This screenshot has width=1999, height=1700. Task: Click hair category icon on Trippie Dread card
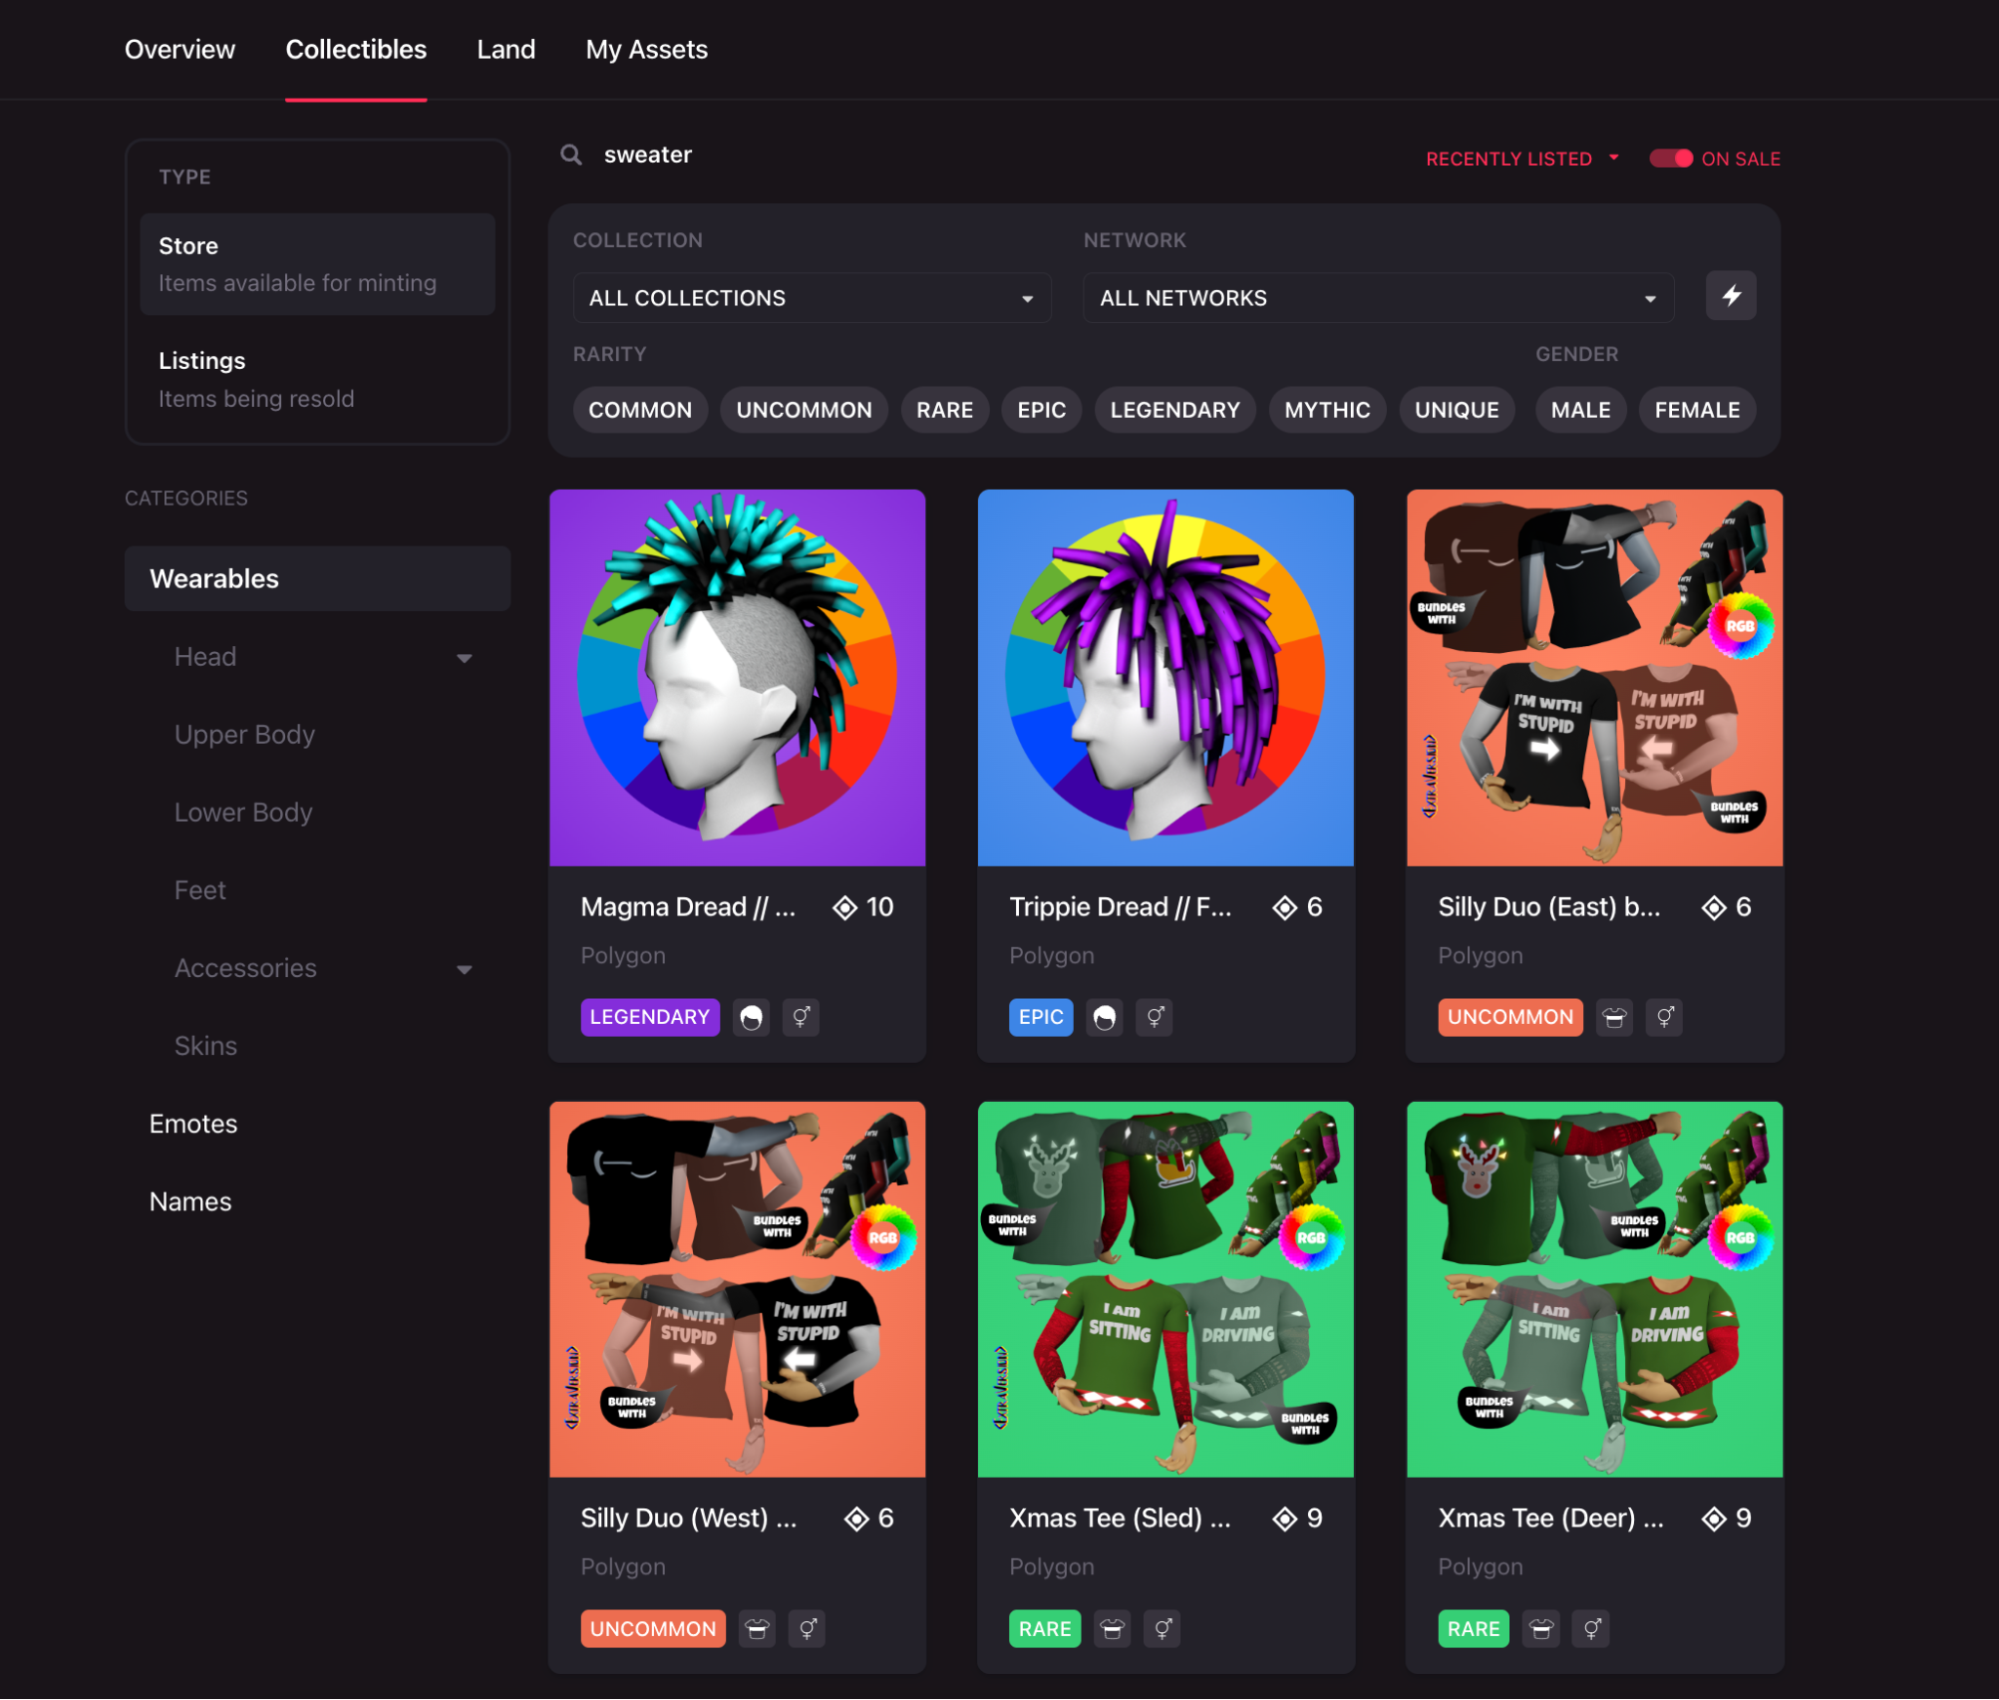(x=1104, y=1017)
